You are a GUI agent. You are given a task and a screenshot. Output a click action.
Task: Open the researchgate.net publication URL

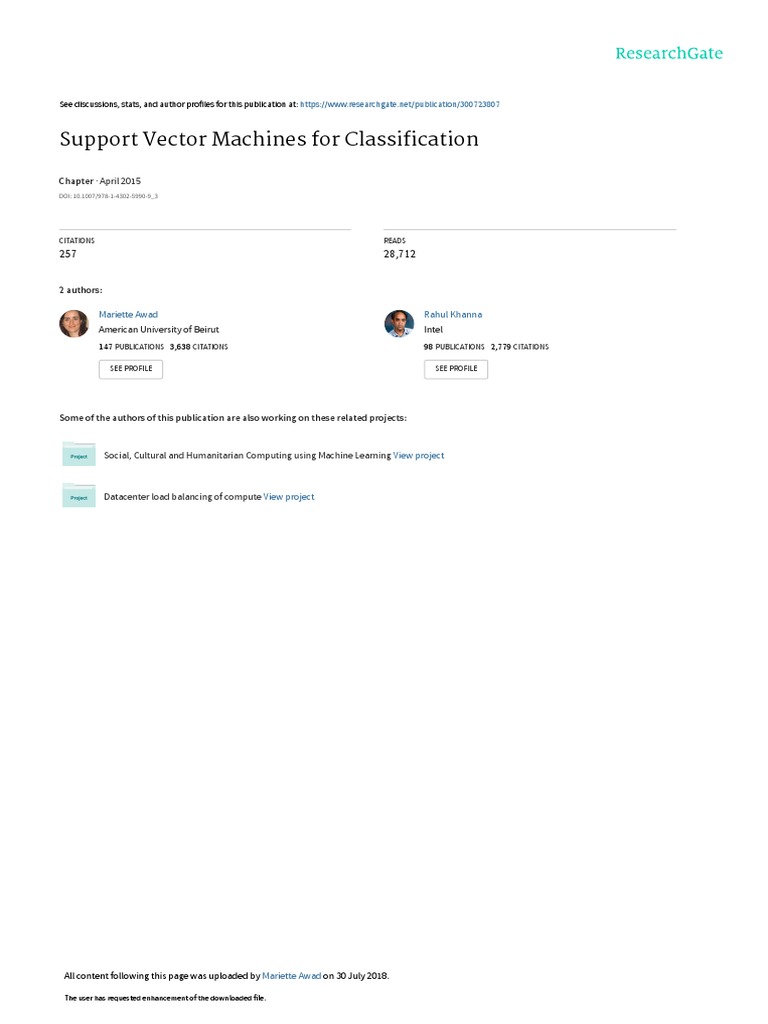tap(400, 103)
